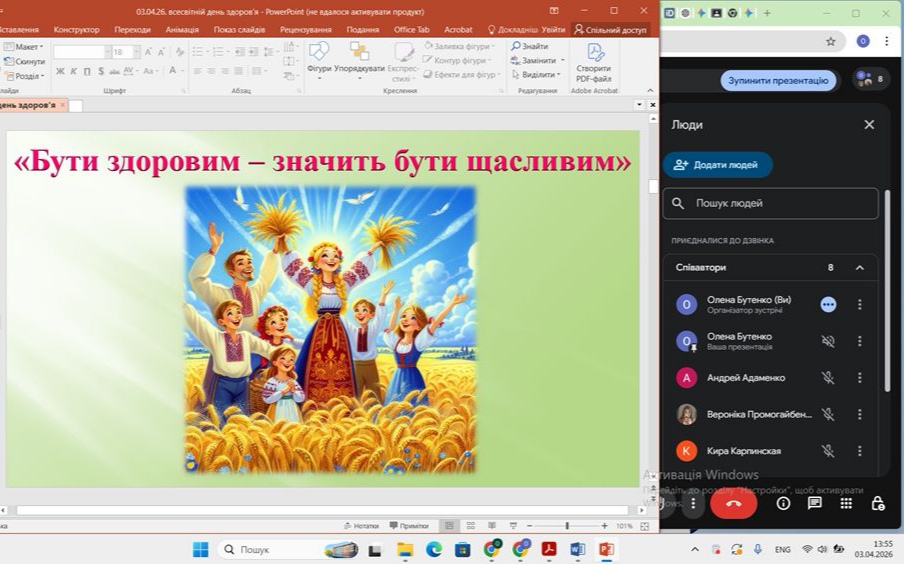Toggle the mute icon for Вероніка Промогайбенко

click(x=828, y=414)
